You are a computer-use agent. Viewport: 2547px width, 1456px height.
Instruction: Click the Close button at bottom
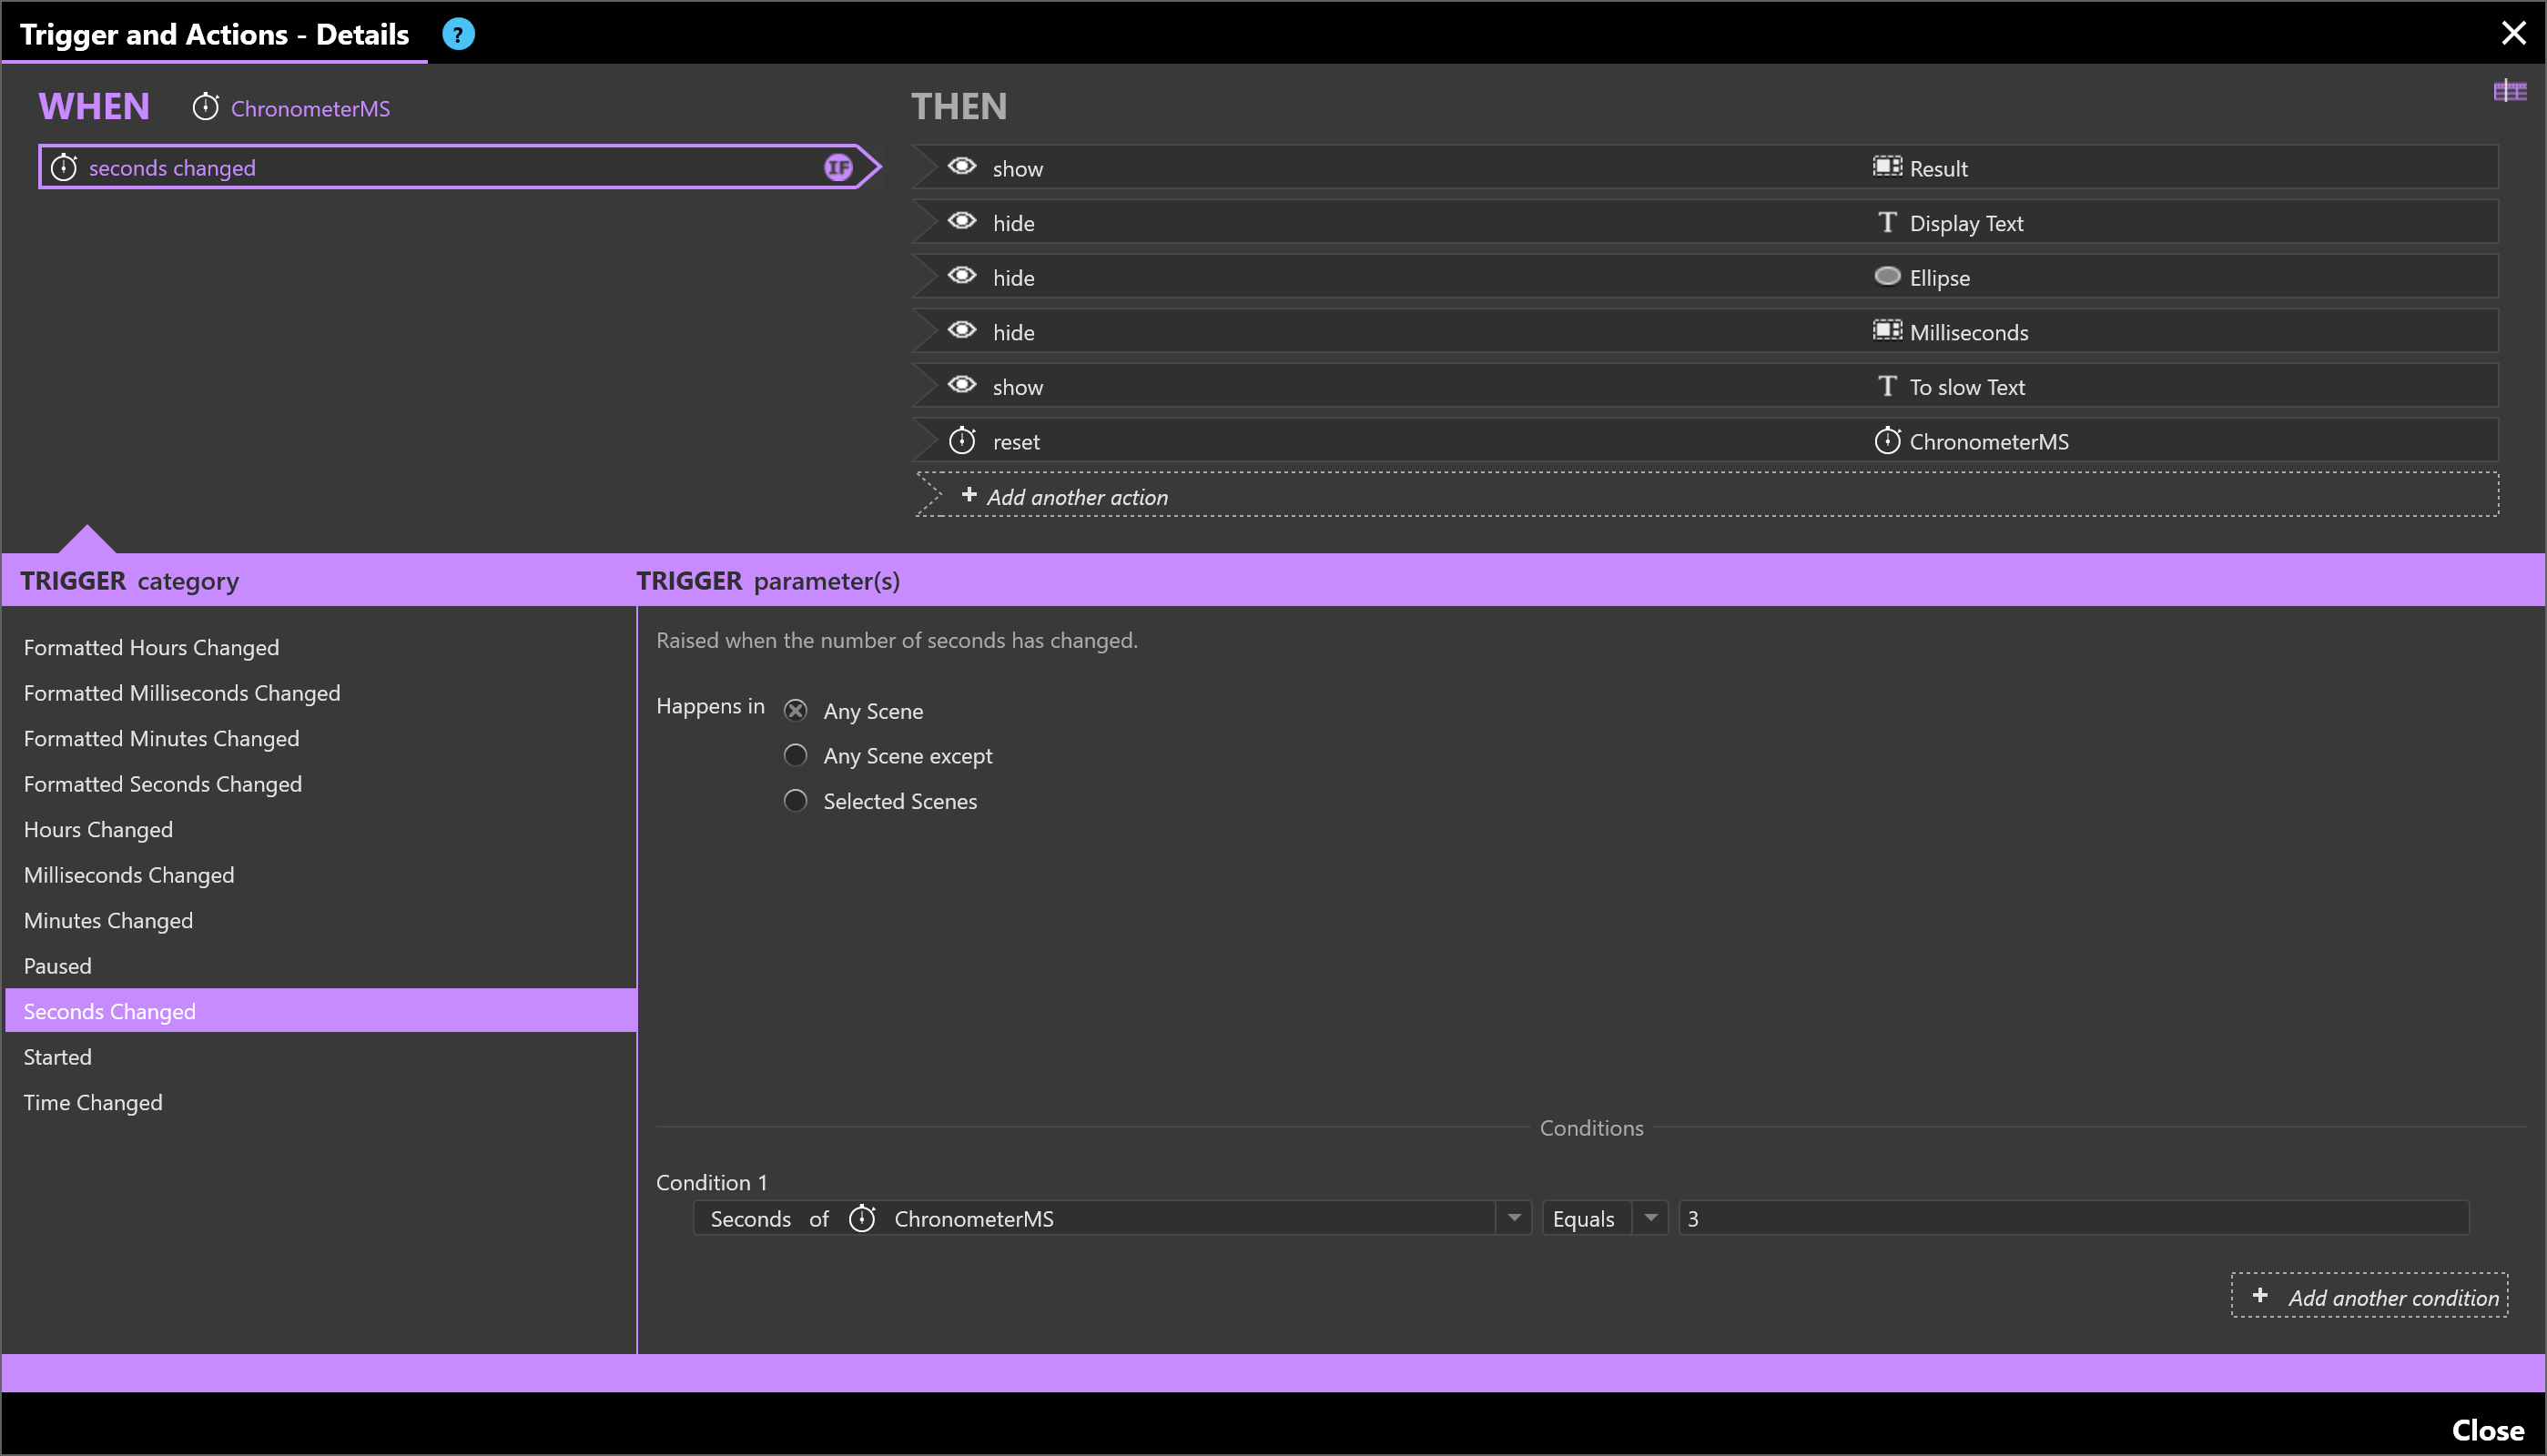click(2487, 1430)
